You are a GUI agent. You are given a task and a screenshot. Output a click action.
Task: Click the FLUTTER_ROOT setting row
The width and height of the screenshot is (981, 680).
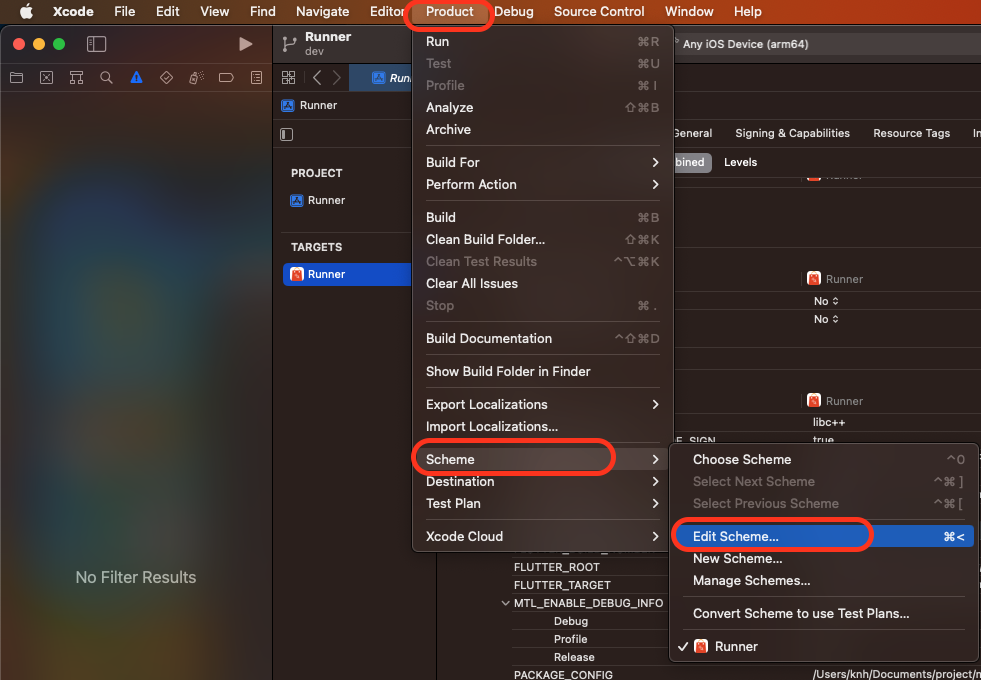557,567
